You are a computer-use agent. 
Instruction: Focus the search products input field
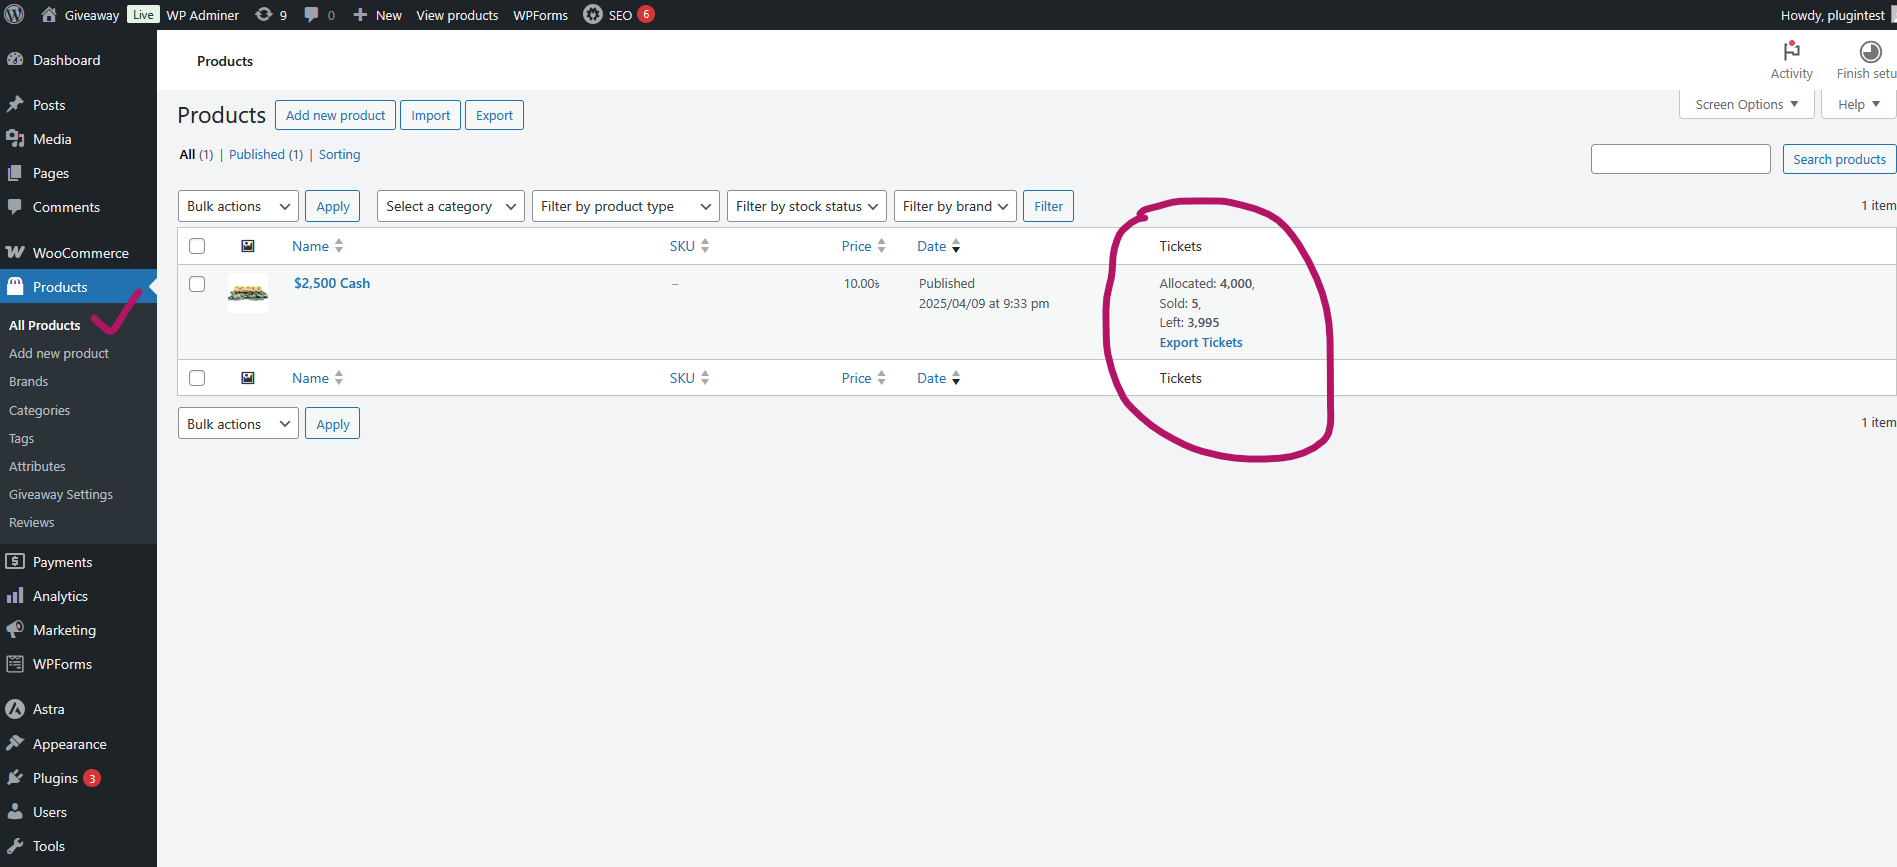click(x=1681, y=159)
